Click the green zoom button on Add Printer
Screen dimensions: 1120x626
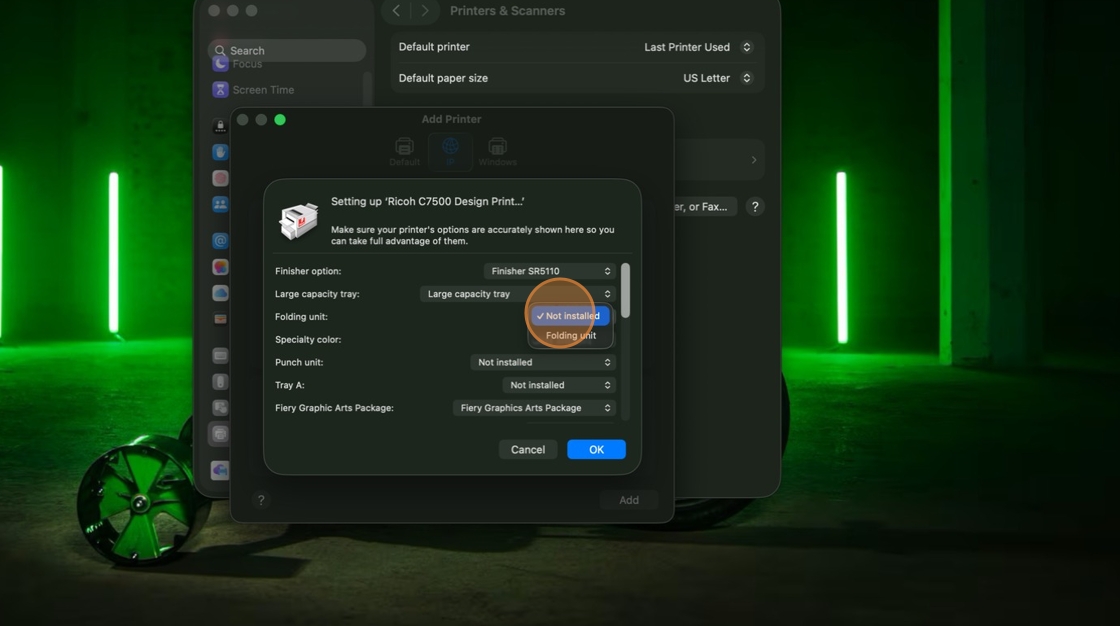point(280,120)
